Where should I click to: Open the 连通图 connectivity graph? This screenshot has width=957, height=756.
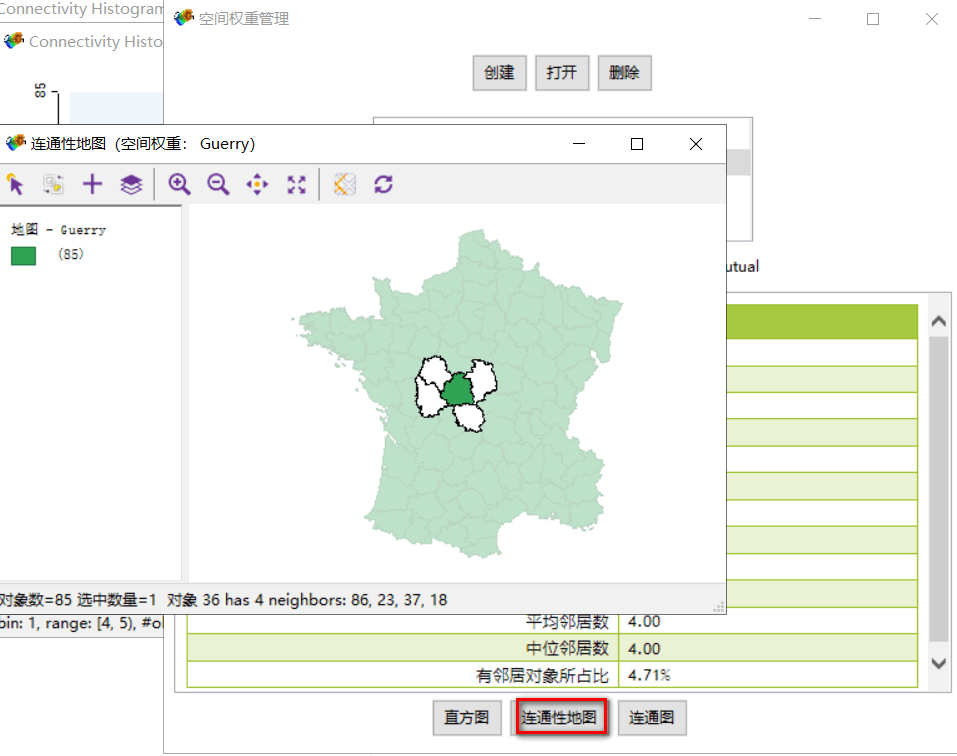pyautogui.click(x=651, y=717)
